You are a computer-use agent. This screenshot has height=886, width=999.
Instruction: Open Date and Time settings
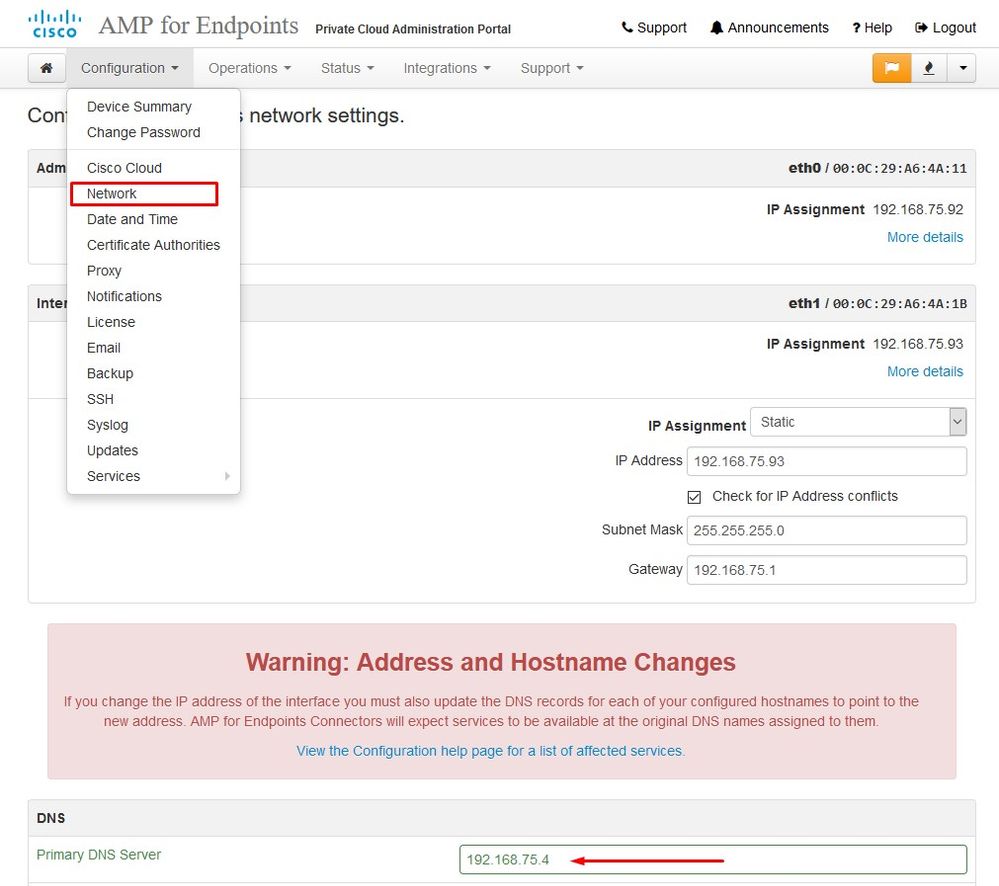click(x=154, y=219)
